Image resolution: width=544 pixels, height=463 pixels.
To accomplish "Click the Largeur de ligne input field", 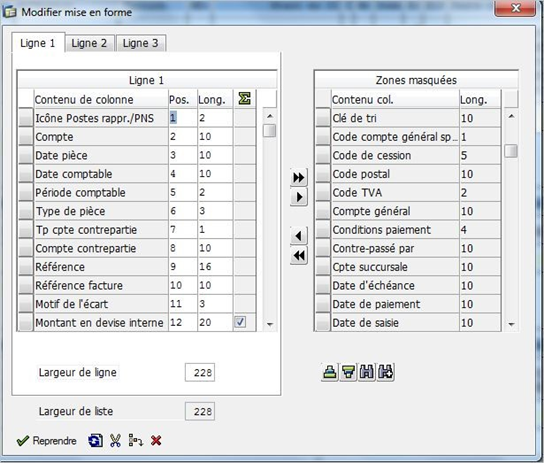I will (200, 372).
